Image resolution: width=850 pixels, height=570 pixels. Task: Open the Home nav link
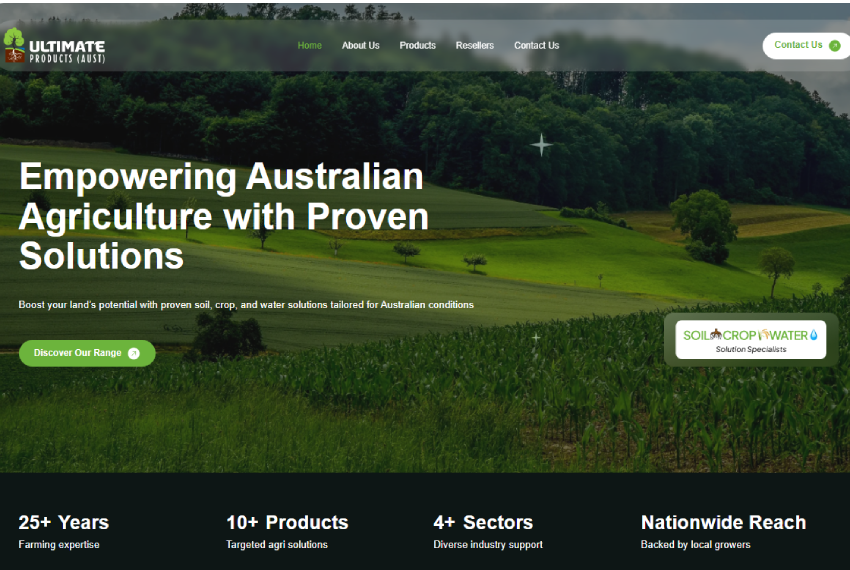click(x=310, y=46)
